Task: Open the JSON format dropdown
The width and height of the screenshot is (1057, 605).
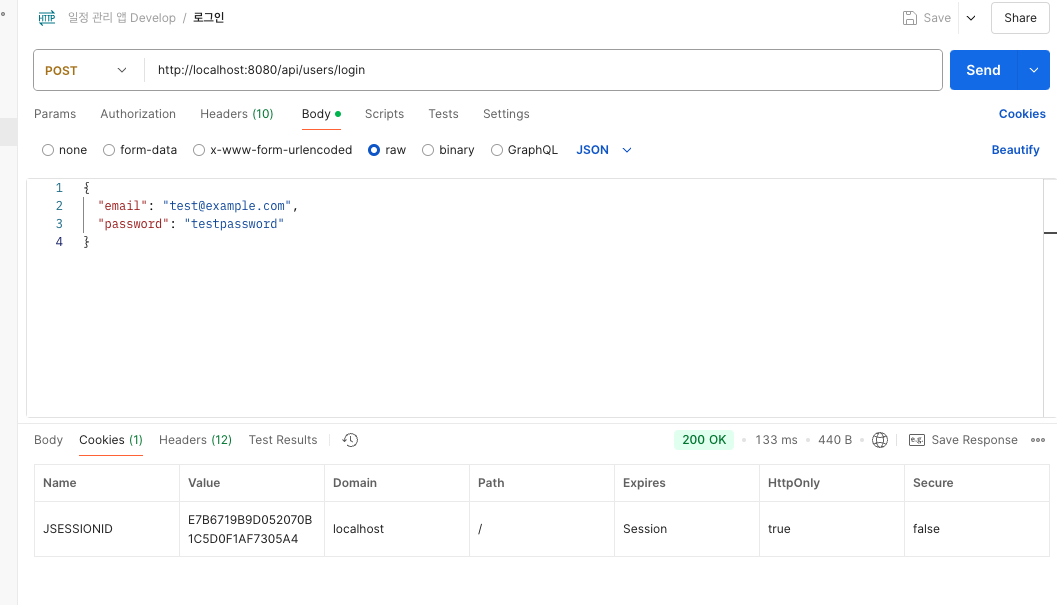Action: [604, 150]
